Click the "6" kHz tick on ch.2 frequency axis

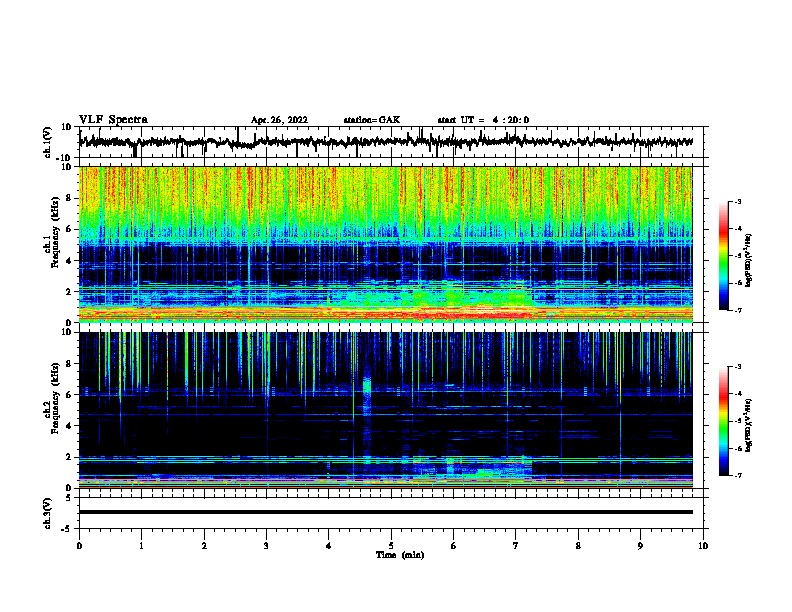[x=69, y=395]
